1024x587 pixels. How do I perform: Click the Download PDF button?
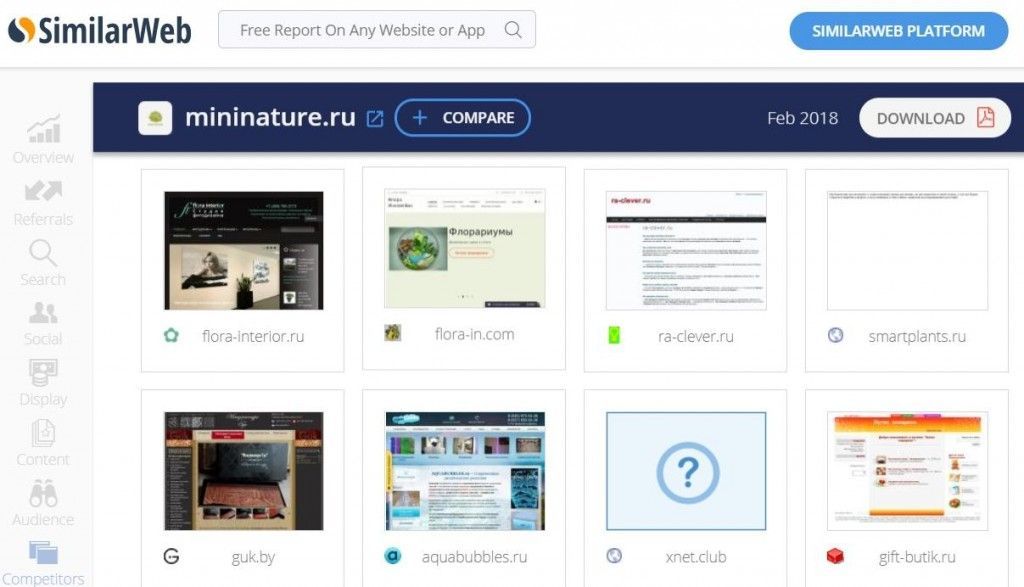(x=934, y=118)
